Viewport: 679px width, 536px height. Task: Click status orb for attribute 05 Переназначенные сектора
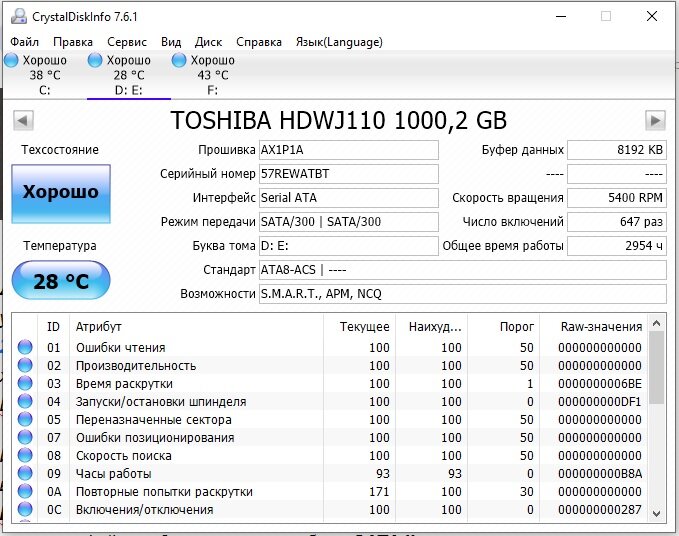(25, 420)
